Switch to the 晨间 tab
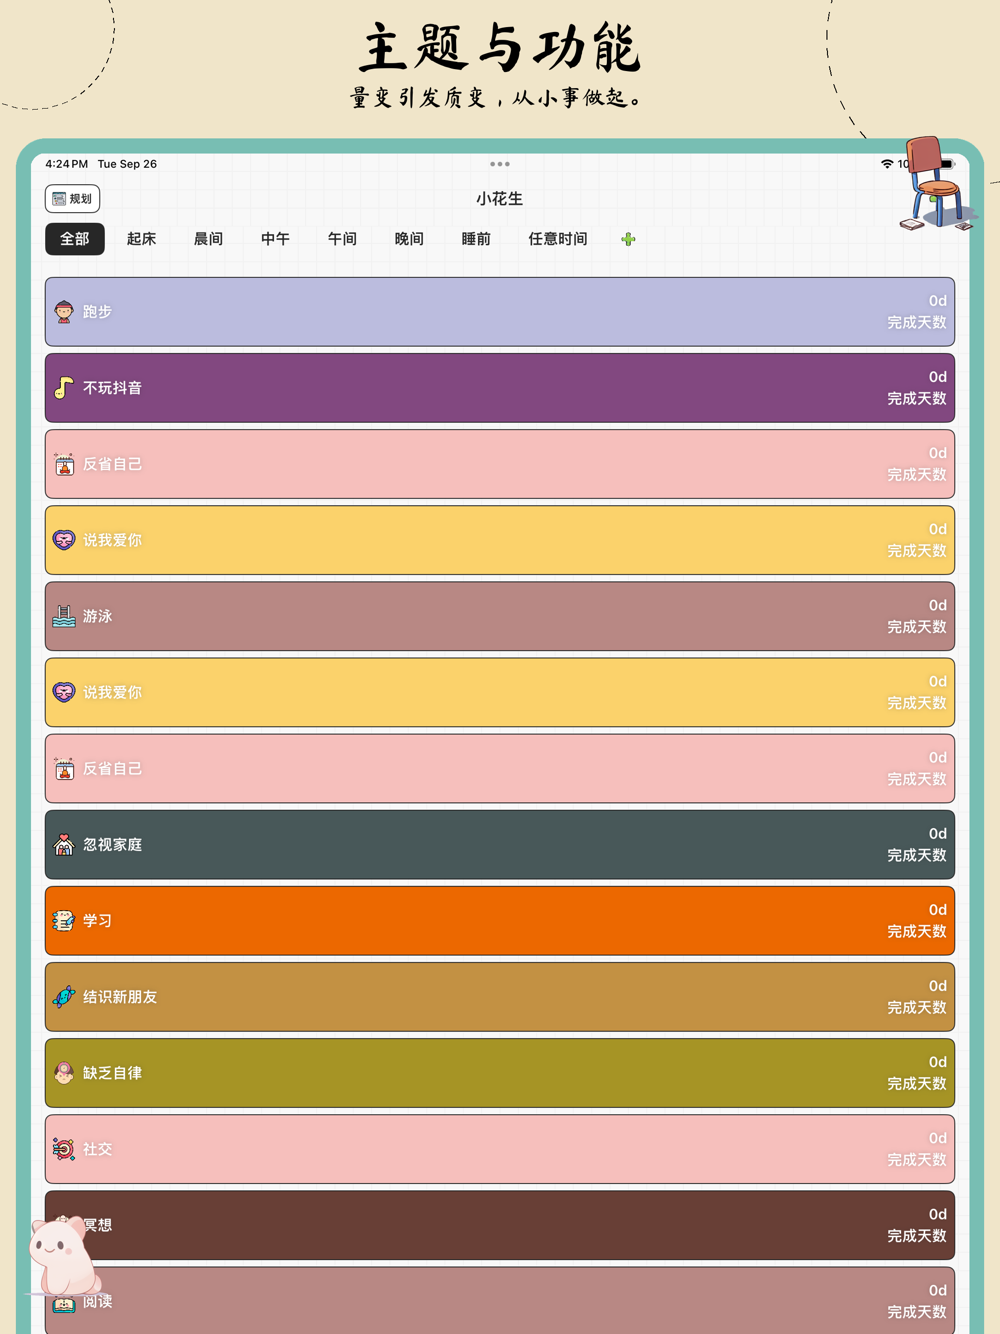Screen dimensions: 1000x1334 pos(208,239)
